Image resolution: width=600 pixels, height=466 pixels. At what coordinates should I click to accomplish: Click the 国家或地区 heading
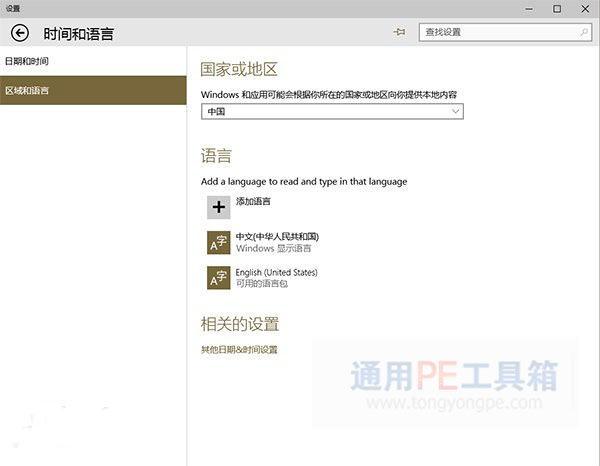click(x=239, y=69)
